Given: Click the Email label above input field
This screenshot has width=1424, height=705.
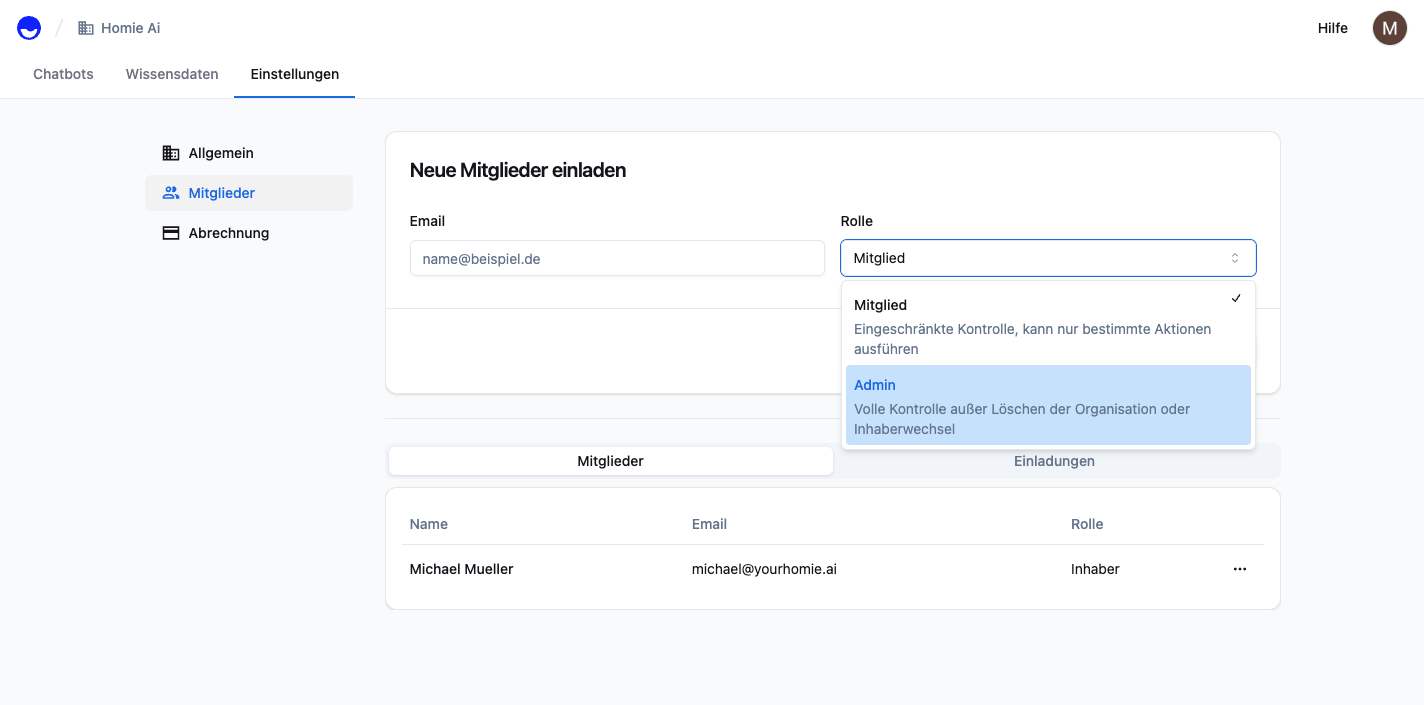Looking at the screenshot, I should click(x=427, y=221).
